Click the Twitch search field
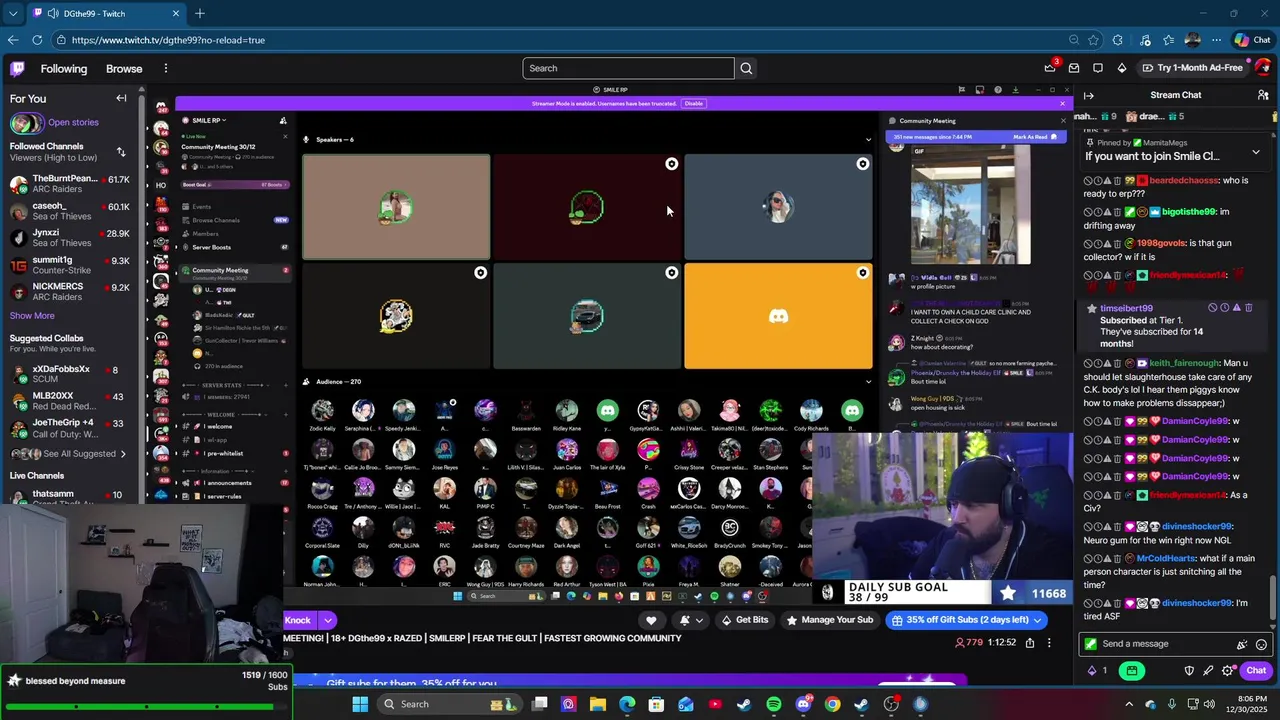1280x720 pixels. (628, 68)
